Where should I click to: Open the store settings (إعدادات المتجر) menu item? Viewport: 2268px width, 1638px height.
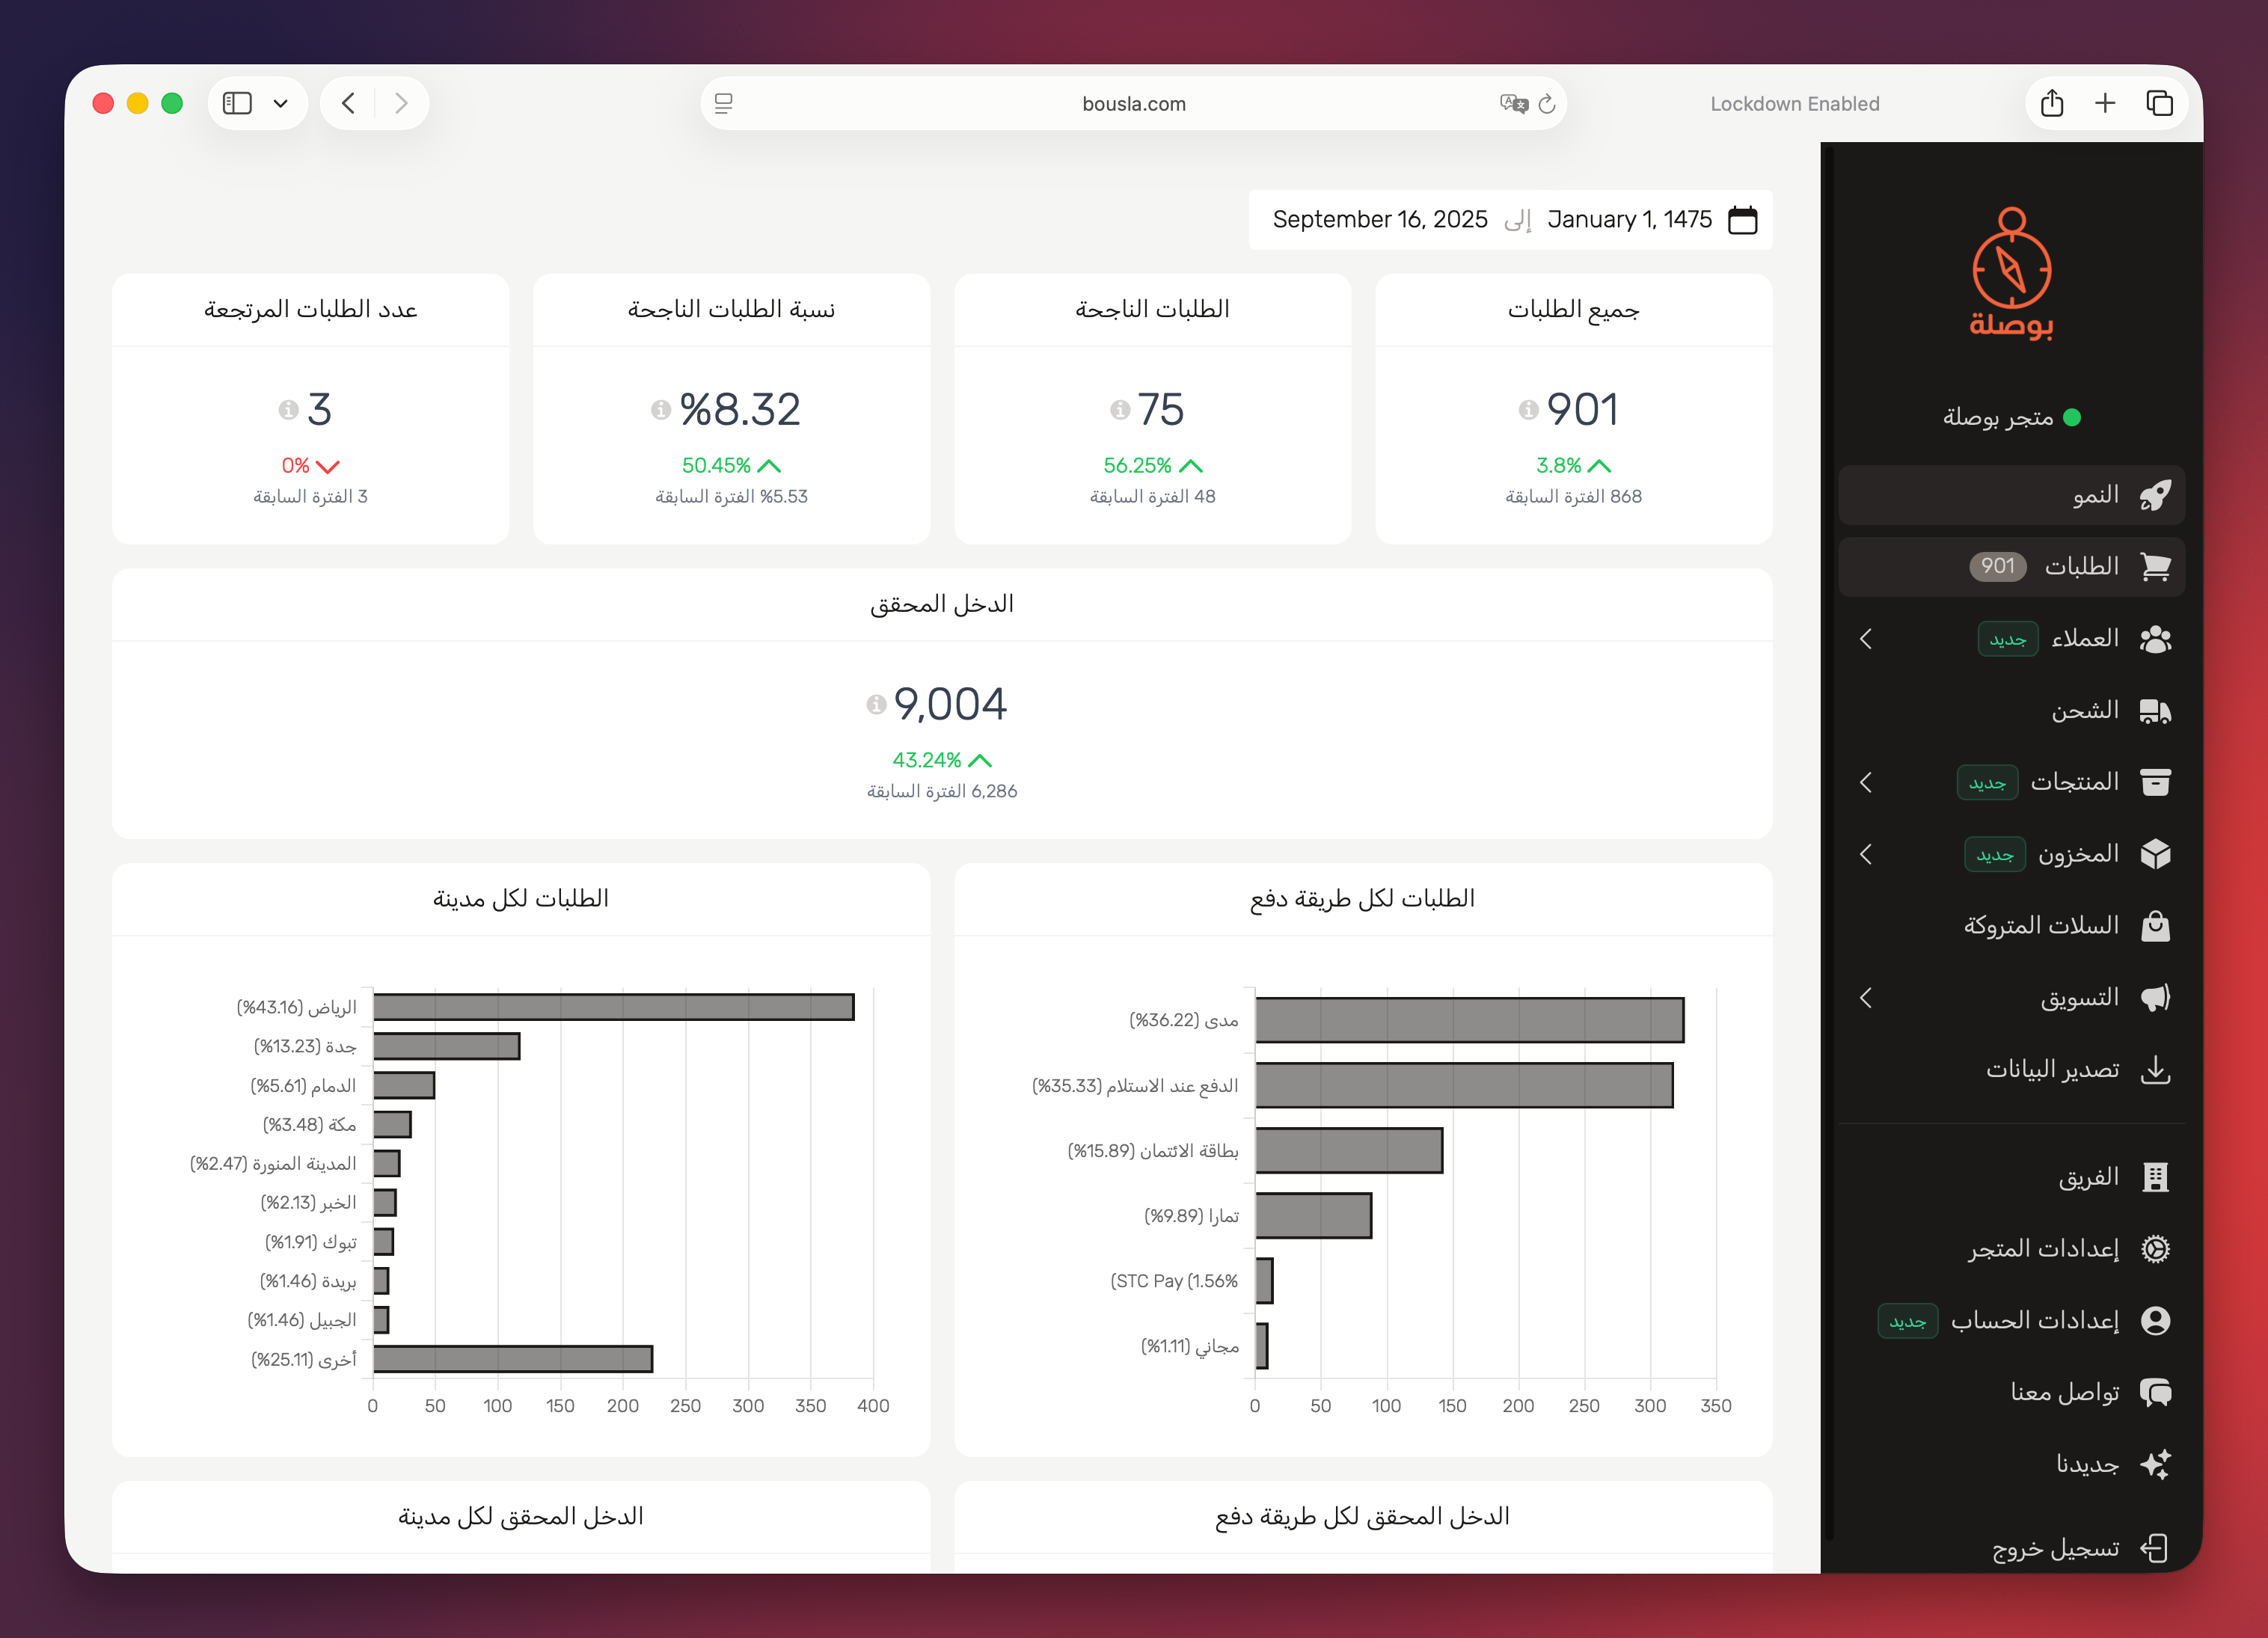[2043, 1249]
